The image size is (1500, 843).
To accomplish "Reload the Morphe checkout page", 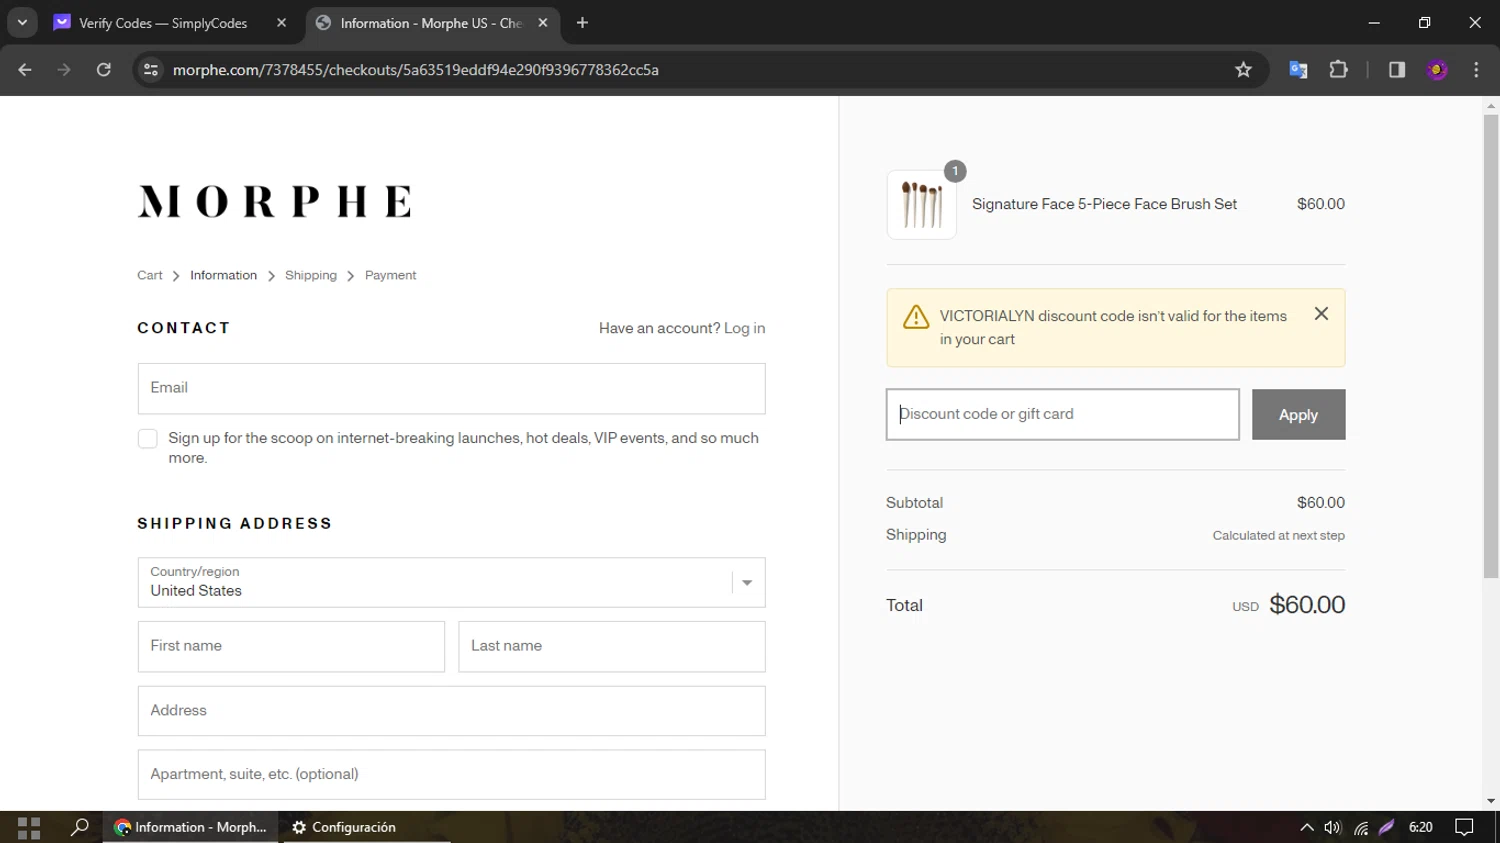I will point(104,70).
